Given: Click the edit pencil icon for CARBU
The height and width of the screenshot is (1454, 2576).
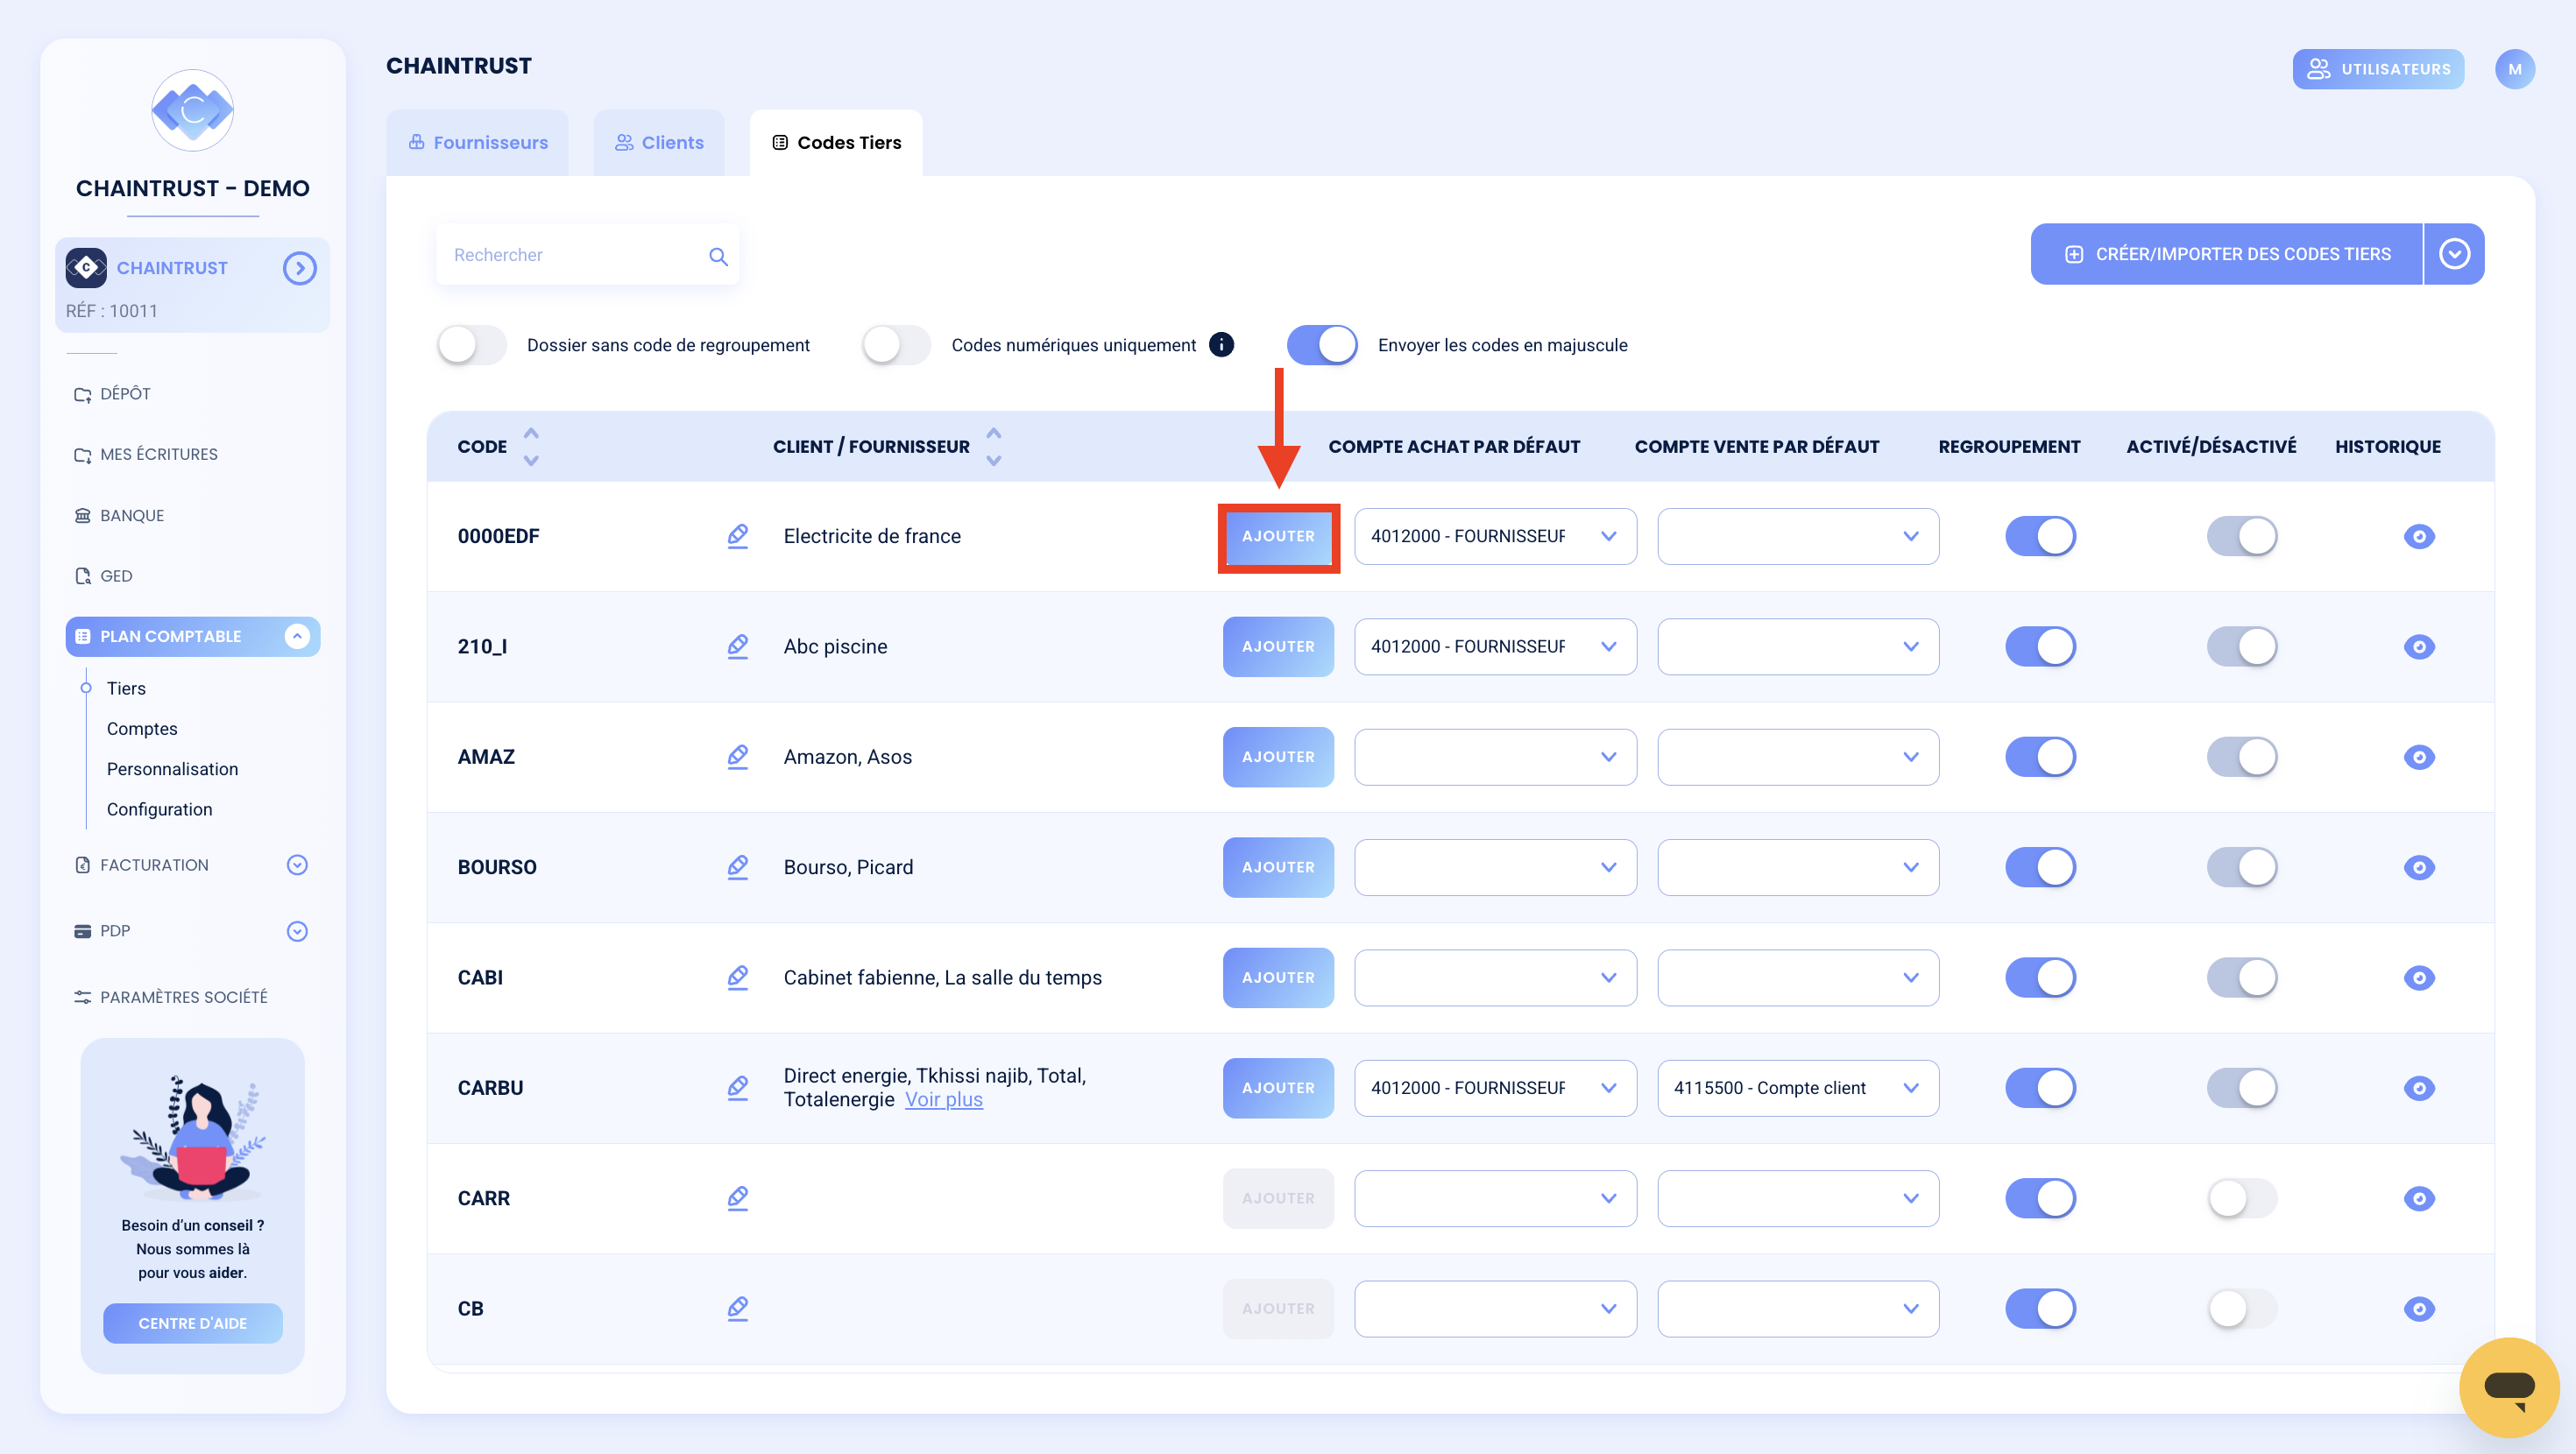Looking at the screenshot, I should (x=738, y=1088).
